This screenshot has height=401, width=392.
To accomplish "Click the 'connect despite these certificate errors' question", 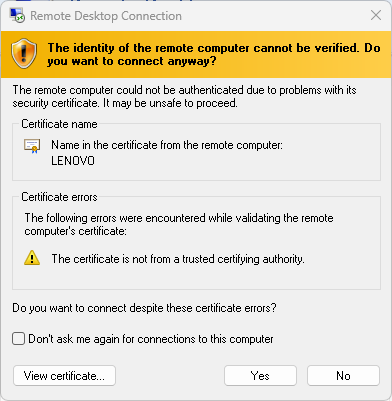I will pos(144,308).
